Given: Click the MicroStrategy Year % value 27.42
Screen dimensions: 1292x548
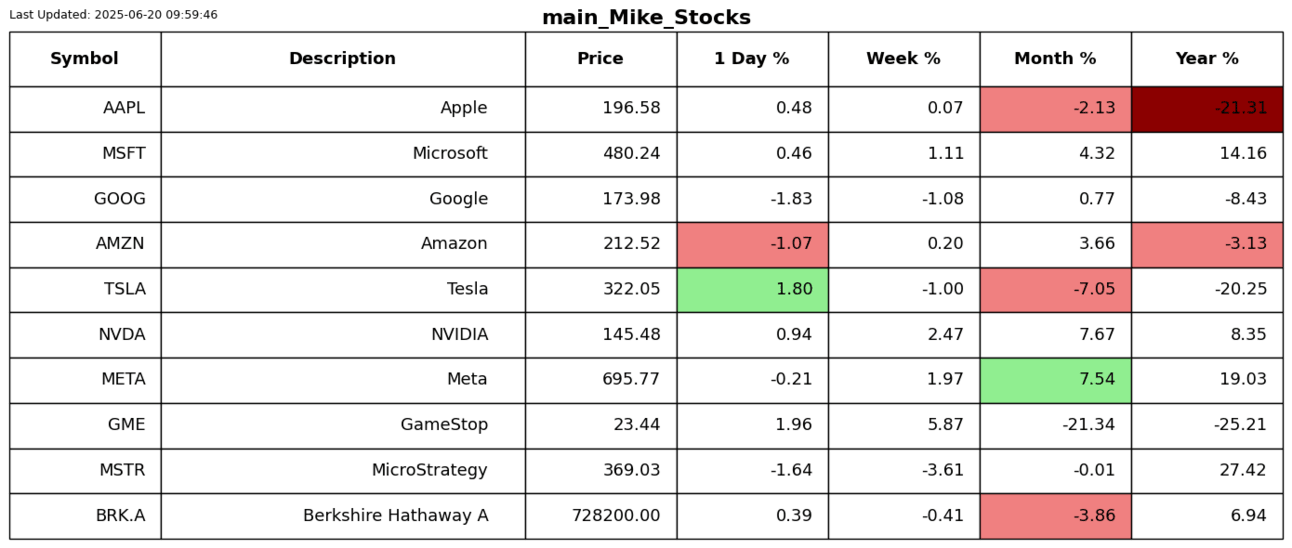Looking at the screenshot, I should click(x=1207, y=471).
